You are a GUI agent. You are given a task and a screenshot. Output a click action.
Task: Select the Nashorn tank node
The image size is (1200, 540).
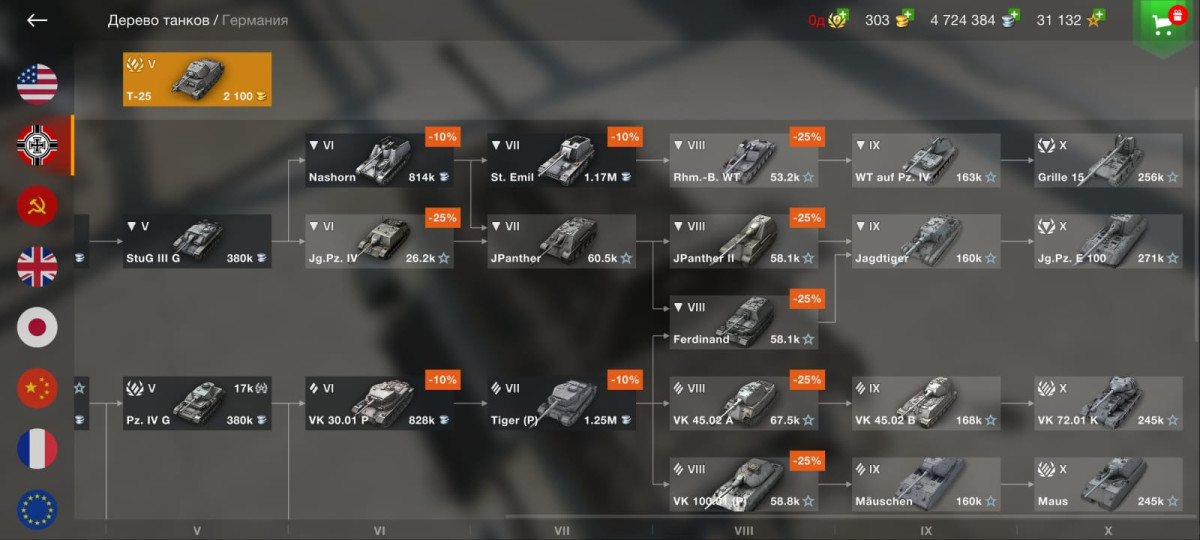click(x=380, y=160)
